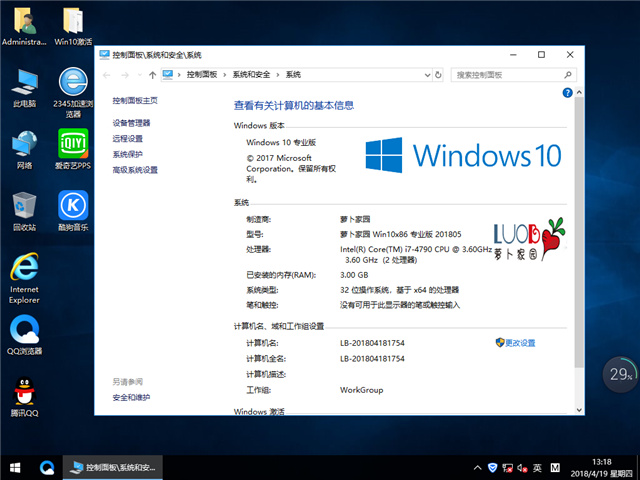Click the Windows Start button
640x480 pixels.
15,467
